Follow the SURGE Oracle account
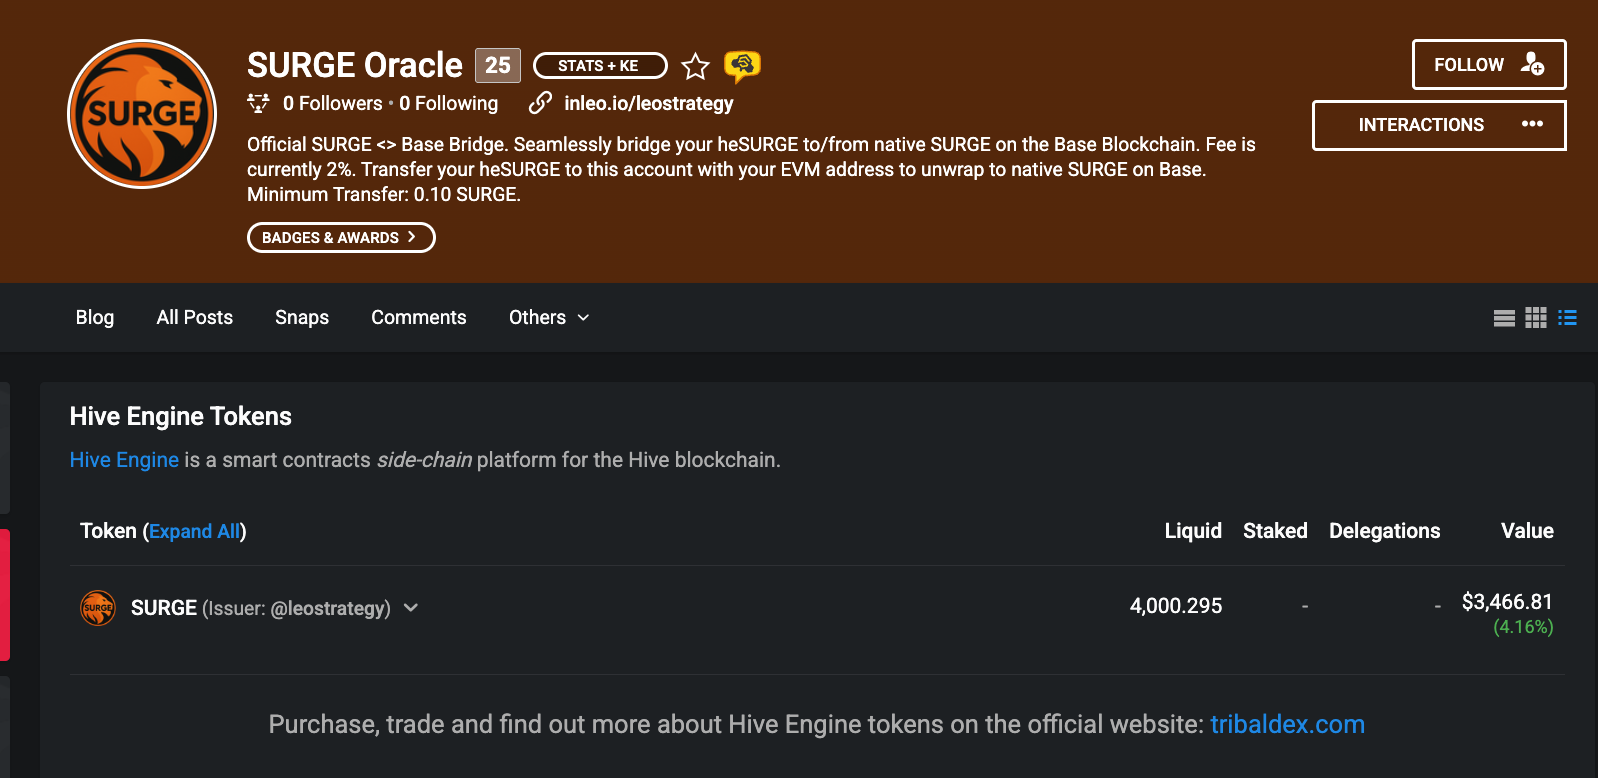This screenshot has height=778, width=1598. (x=1488, y=65)
